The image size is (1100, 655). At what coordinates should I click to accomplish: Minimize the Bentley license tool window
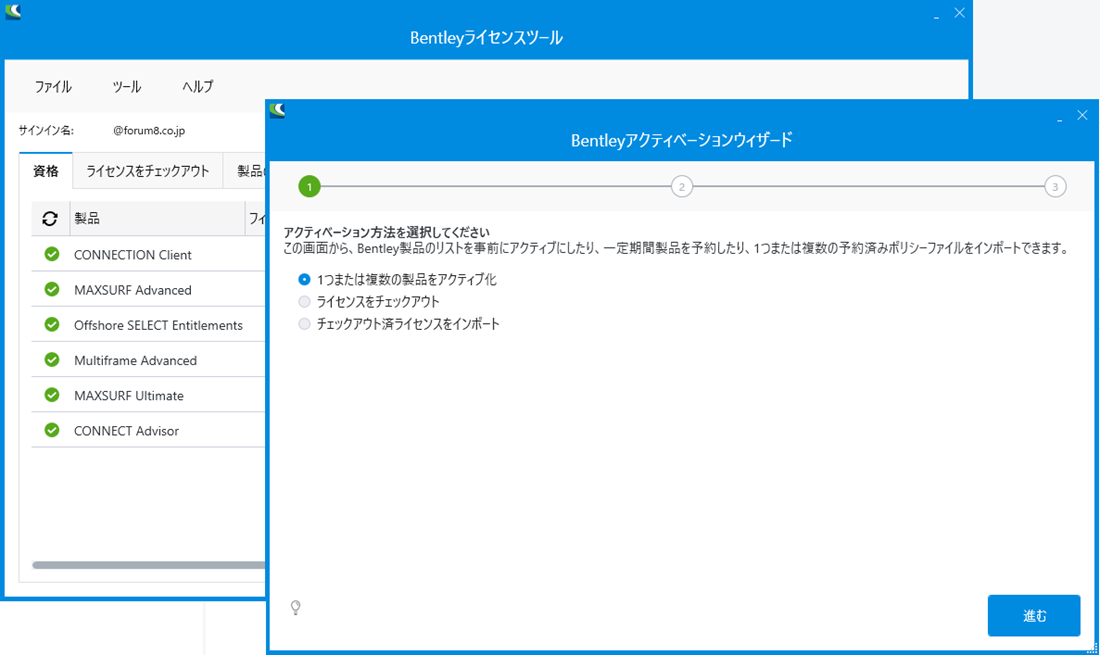pos(937,17)
